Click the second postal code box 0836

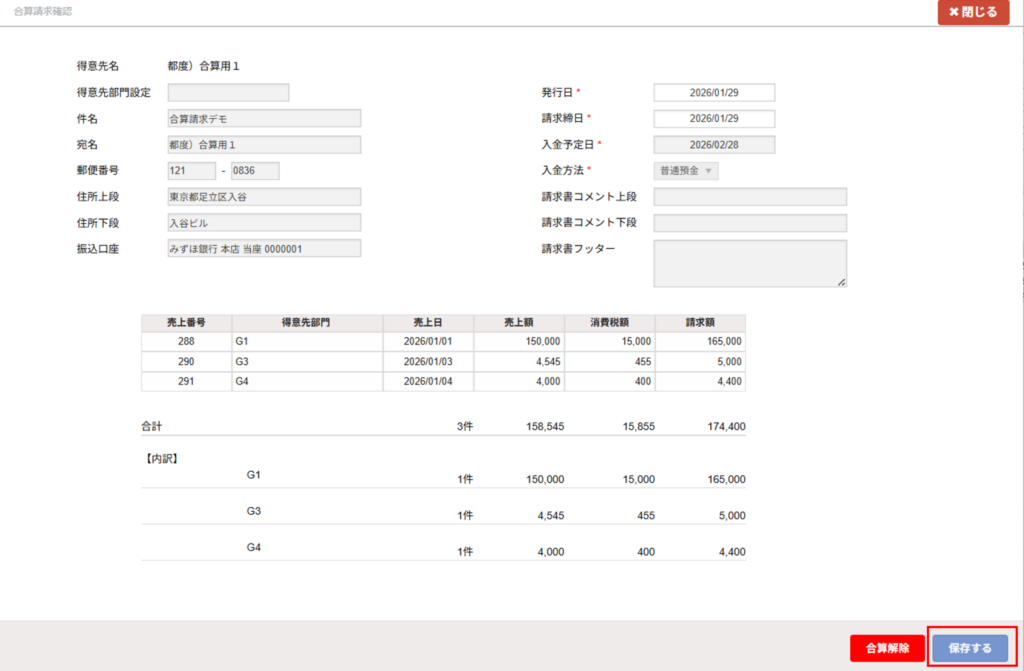[255, 171]
